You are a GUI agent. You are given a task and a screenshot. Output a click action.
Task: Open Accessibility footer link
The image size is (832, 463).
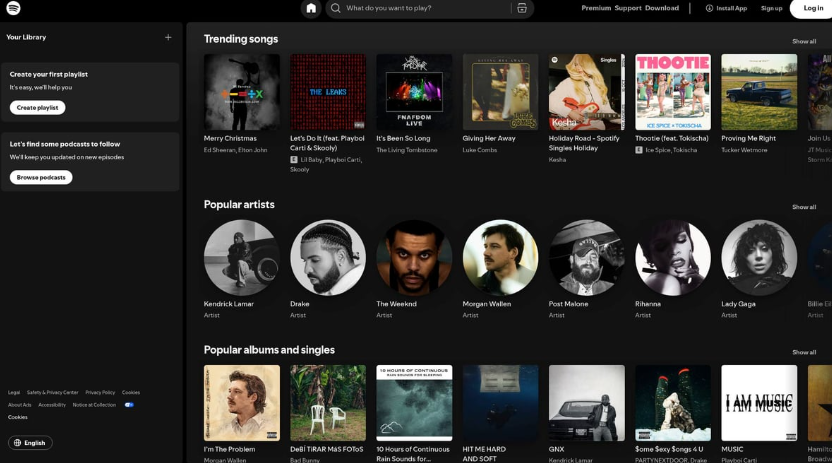click(52, 405)
